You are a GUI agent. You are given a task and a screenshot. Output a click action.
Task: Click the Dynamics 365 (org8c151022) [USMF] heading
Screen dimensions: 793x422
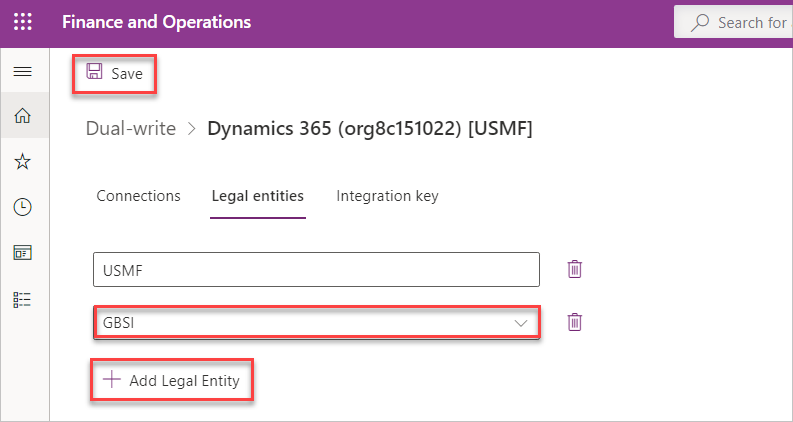[370, 129]
